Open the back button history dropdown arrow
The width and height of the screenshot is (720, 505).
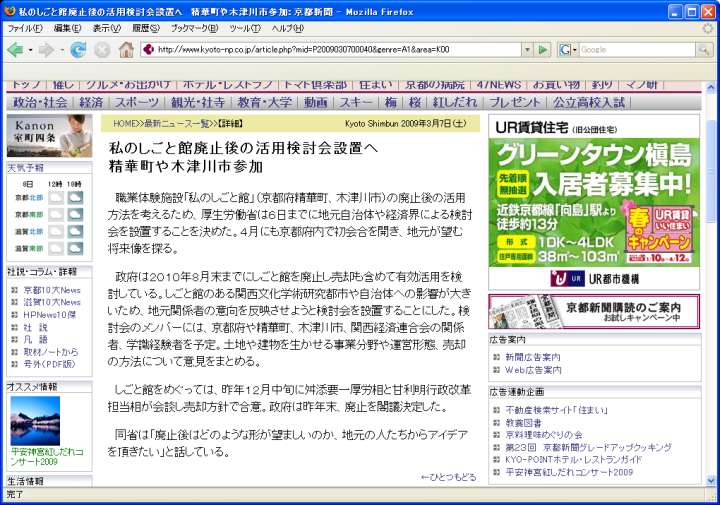[x=33, y=49]
